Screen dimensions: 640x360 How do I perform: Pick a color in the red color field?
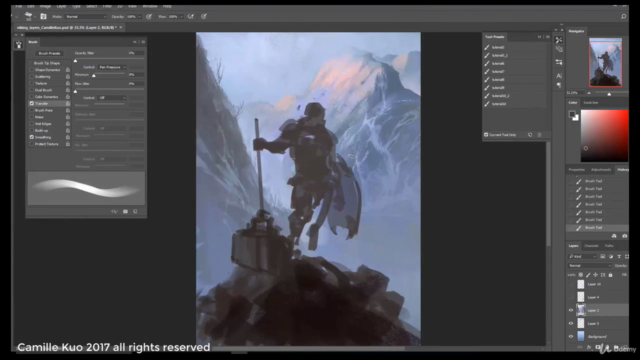(604, 136)
